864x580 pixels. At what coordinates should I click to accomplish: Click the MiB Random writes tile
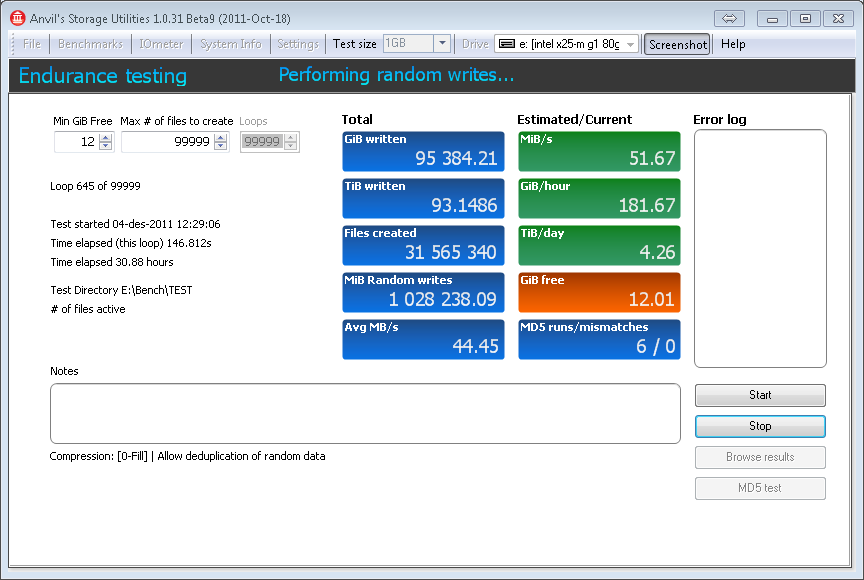click(423, 292)
